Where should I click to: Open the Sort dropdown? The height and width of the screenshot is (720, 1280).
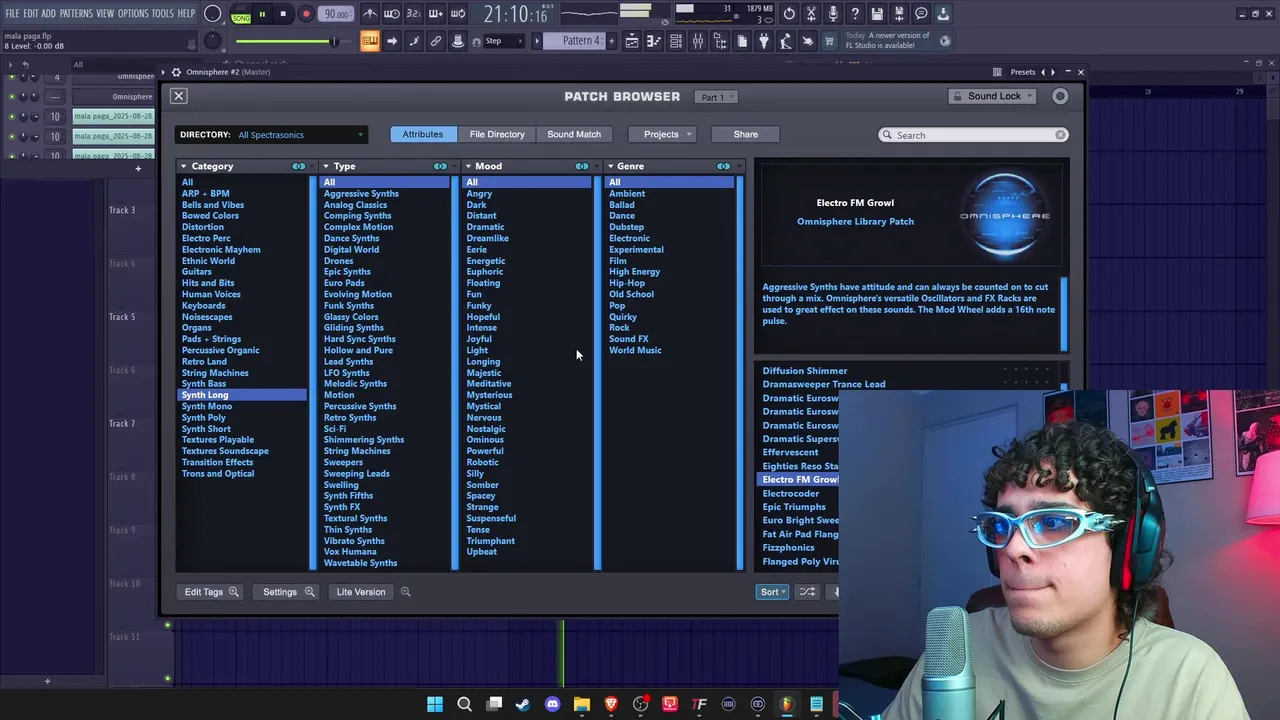(772, 592)
